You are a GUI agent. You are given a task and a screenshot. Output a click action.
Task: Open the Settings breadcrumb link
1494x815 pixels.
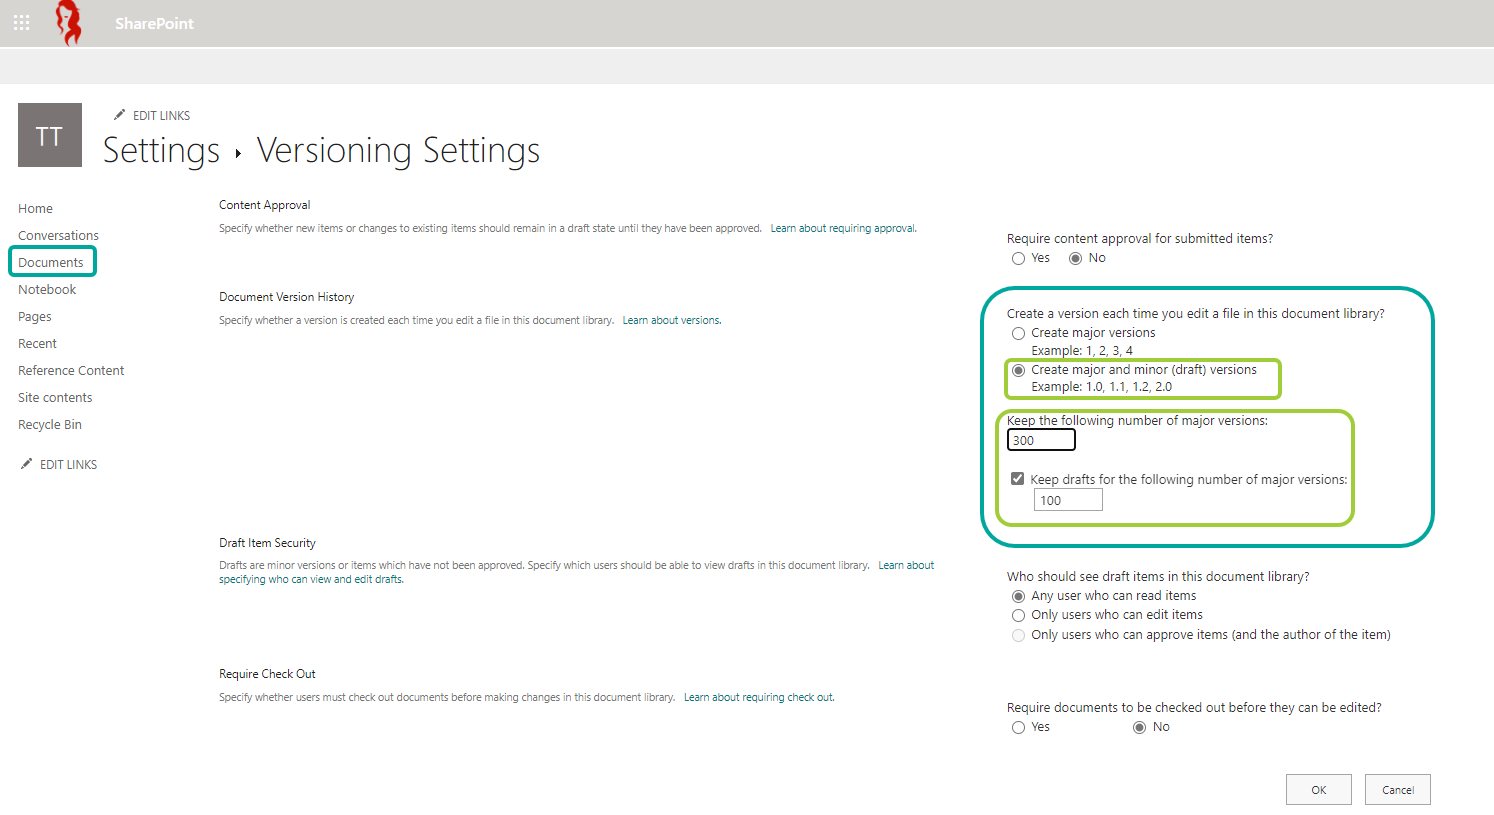(x=161, y=150)
